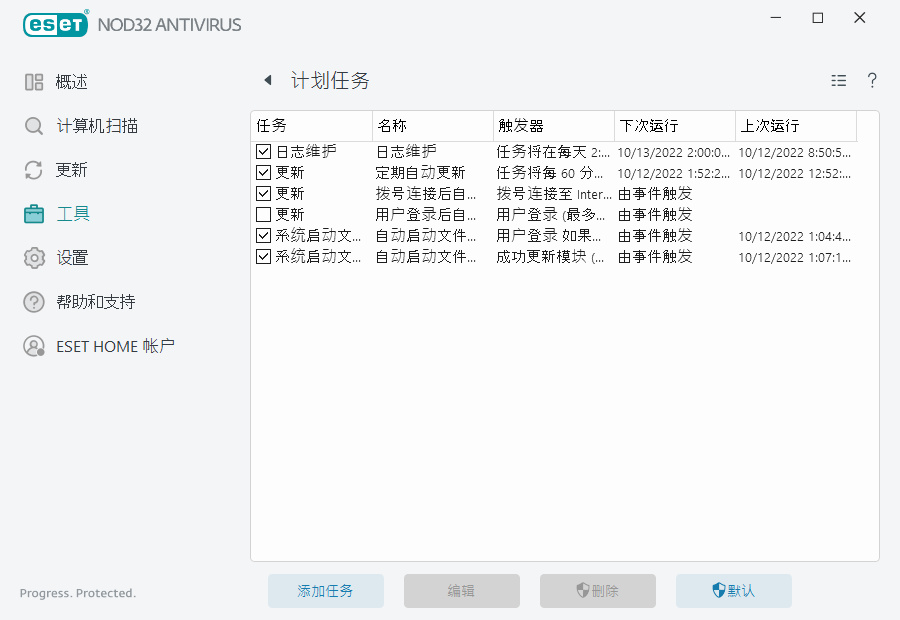Click the 更新 refresh icon in sidebar
This screenshot has height=620, width=900.
[x=33, y=169]
